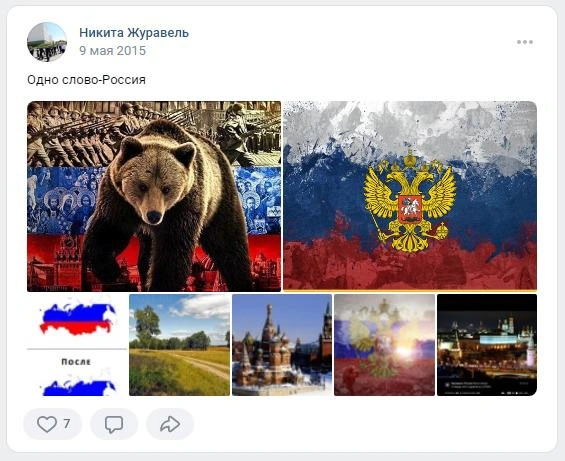Screen dimensions: 565x461
Task: Open the post date 9 мая 2015
Action: pos(112,50)
